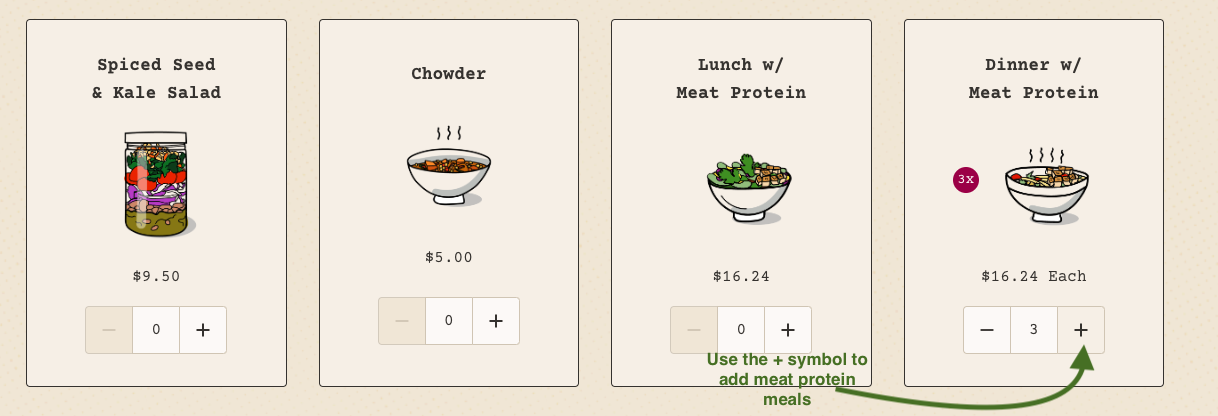Image resolution: width=1218 pixels, height=416 pixels.
Task: Remove one Dinner w/ Meat Protein meal
Action: click(x=987, y=330)
